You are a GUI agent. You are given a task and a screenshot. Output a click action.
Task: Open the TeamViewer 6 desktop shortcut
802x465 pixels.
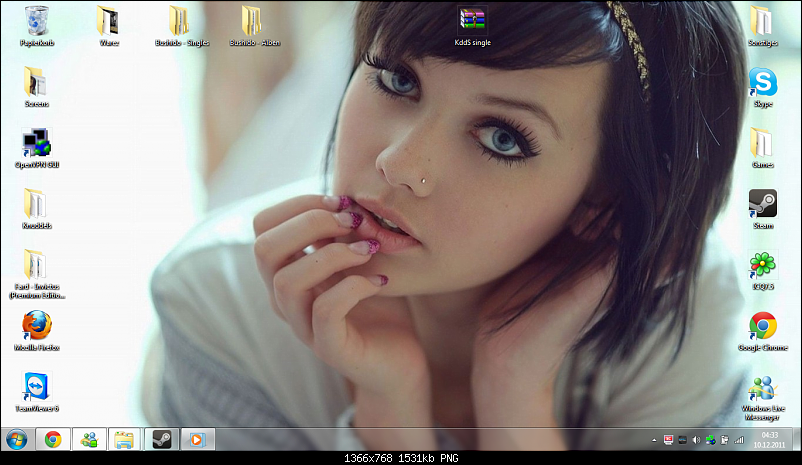[36, 386]
